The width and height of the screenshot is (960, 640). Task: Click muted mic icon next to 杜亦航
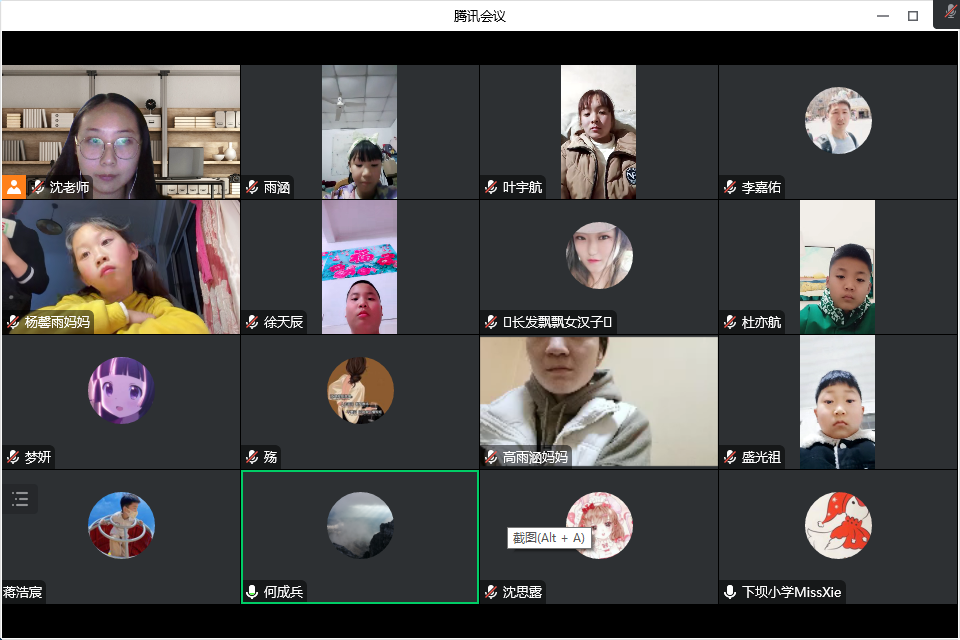(730, 322)
